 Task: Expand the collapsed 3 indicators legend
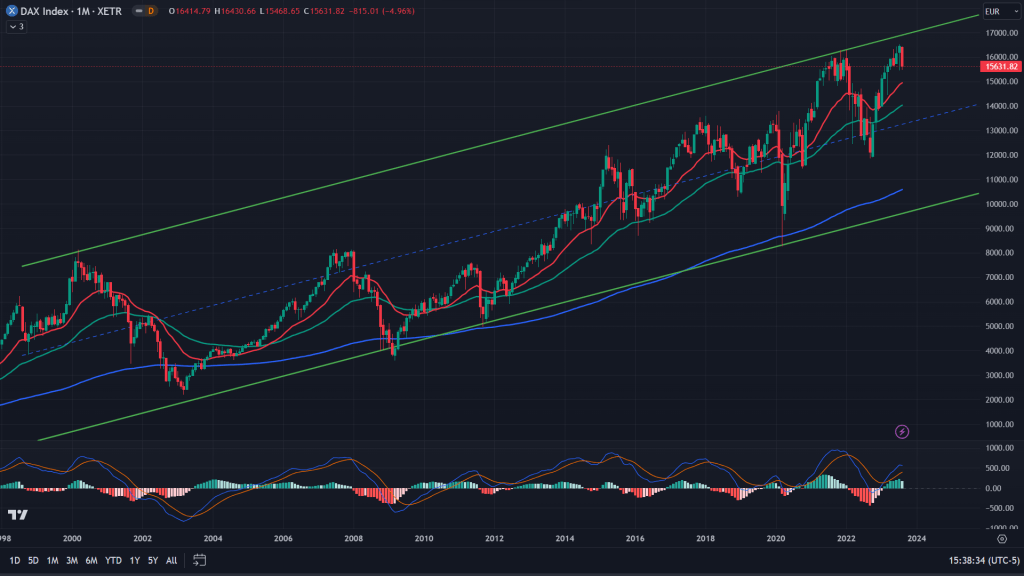pyautogui.click(x=15, y=26)
